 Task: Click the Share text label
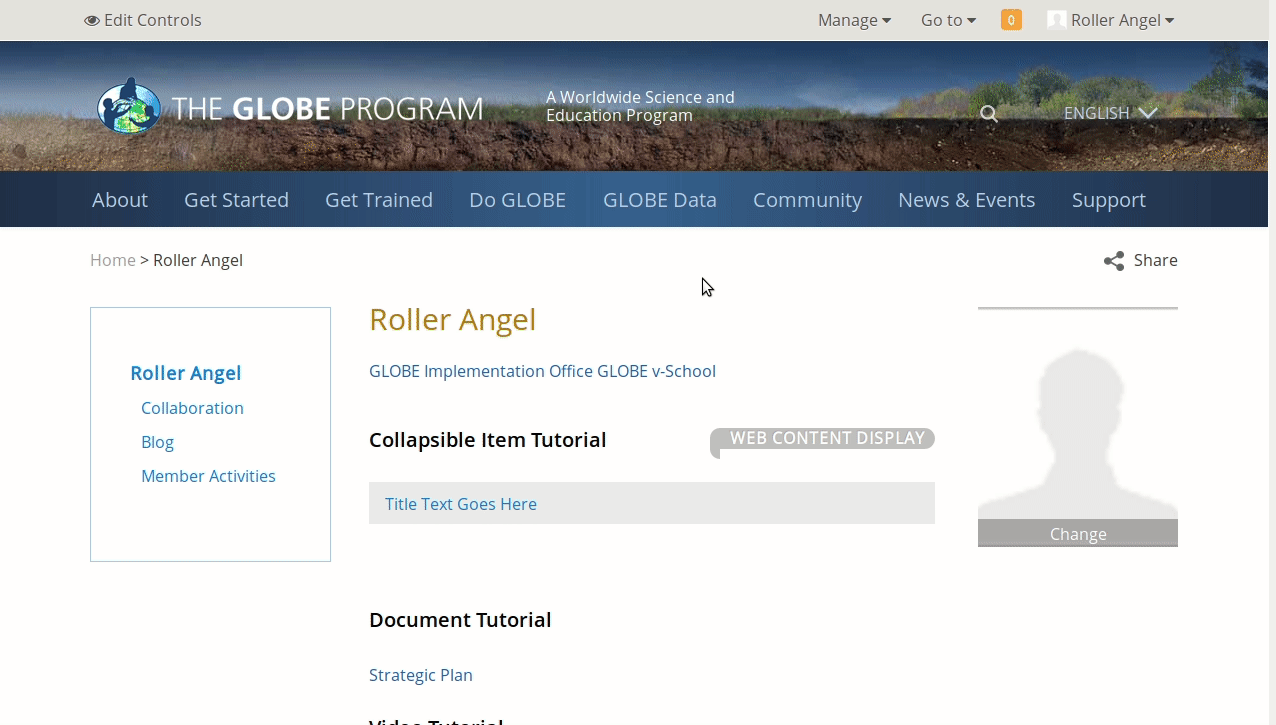(1156, 260)
